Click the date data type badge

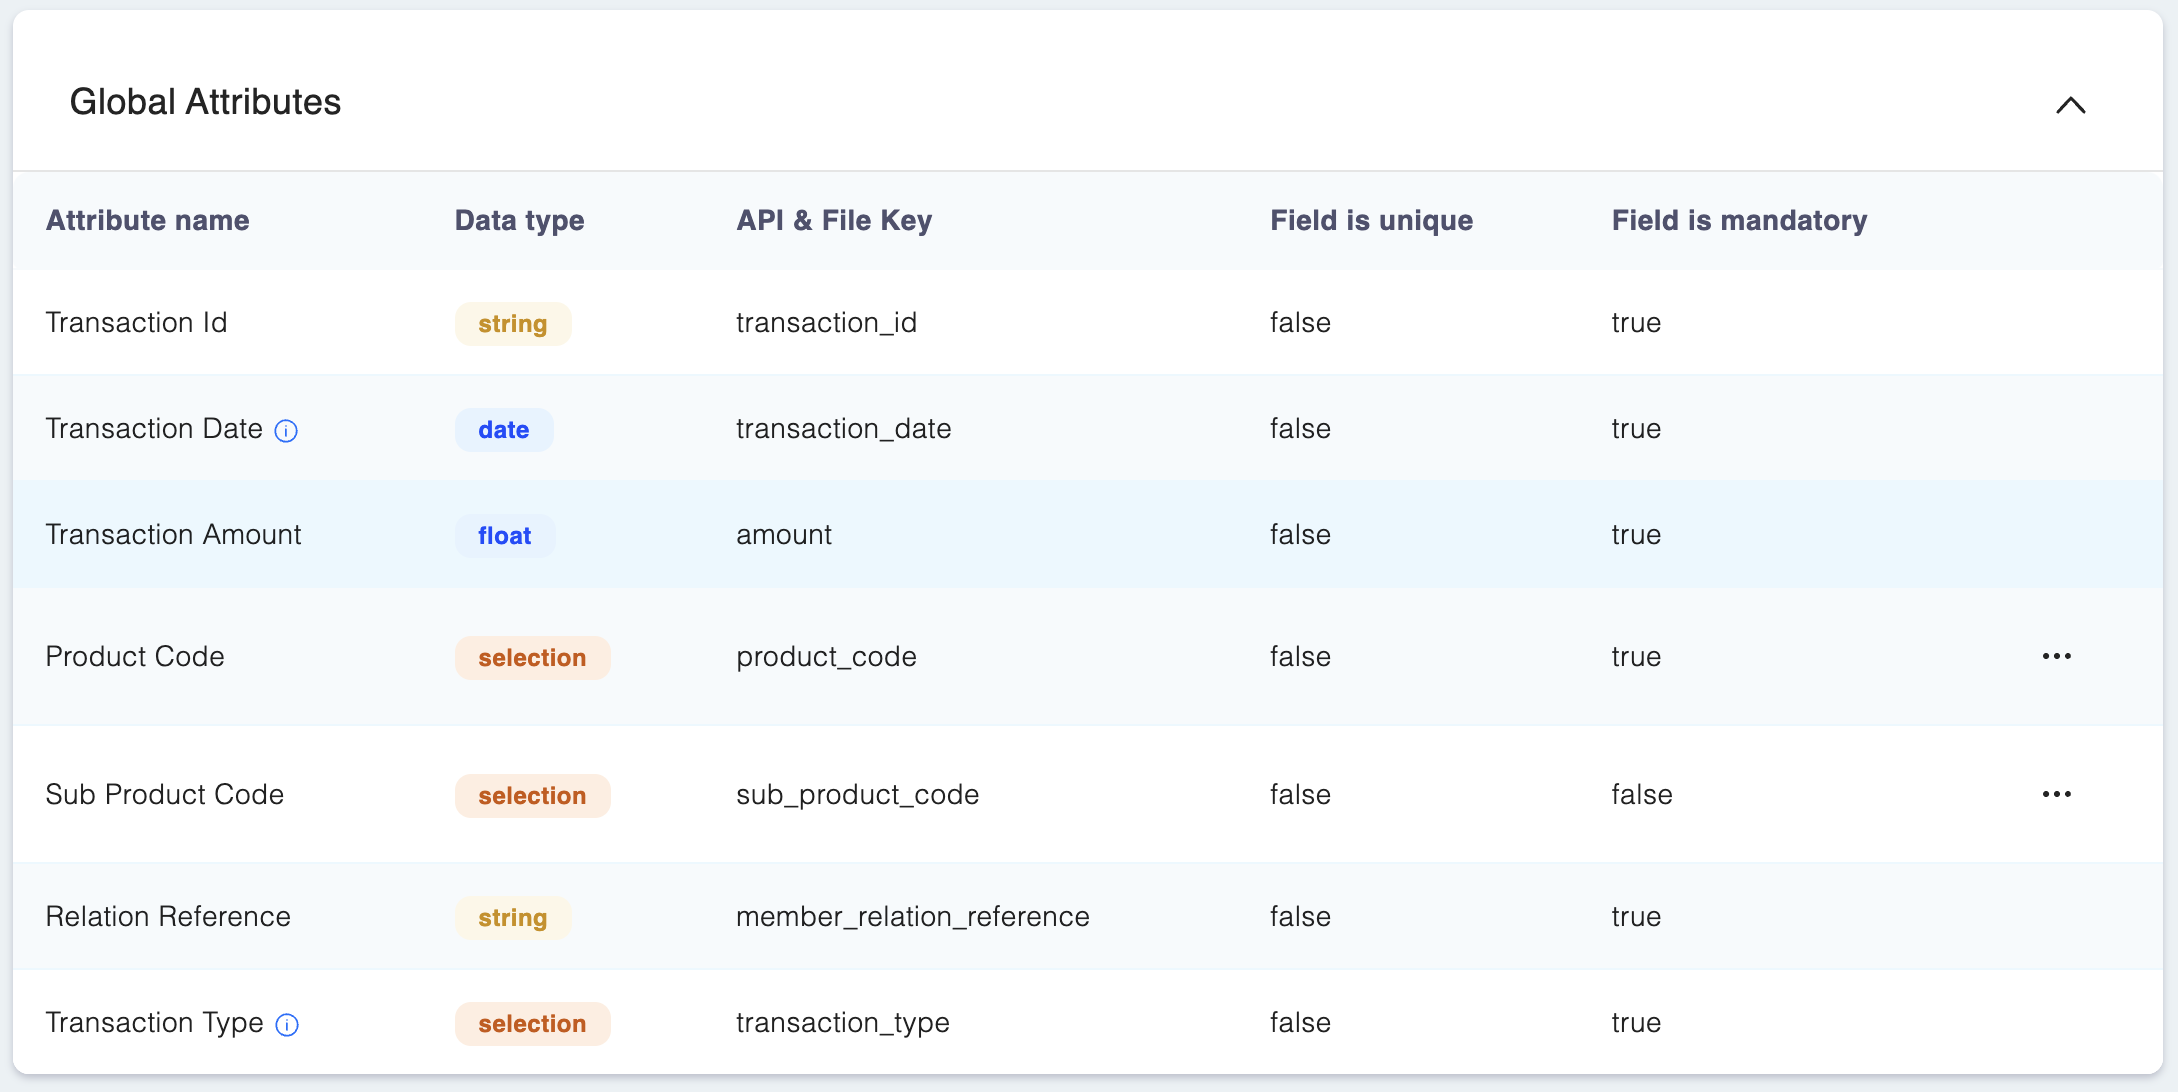pos(503,430)
